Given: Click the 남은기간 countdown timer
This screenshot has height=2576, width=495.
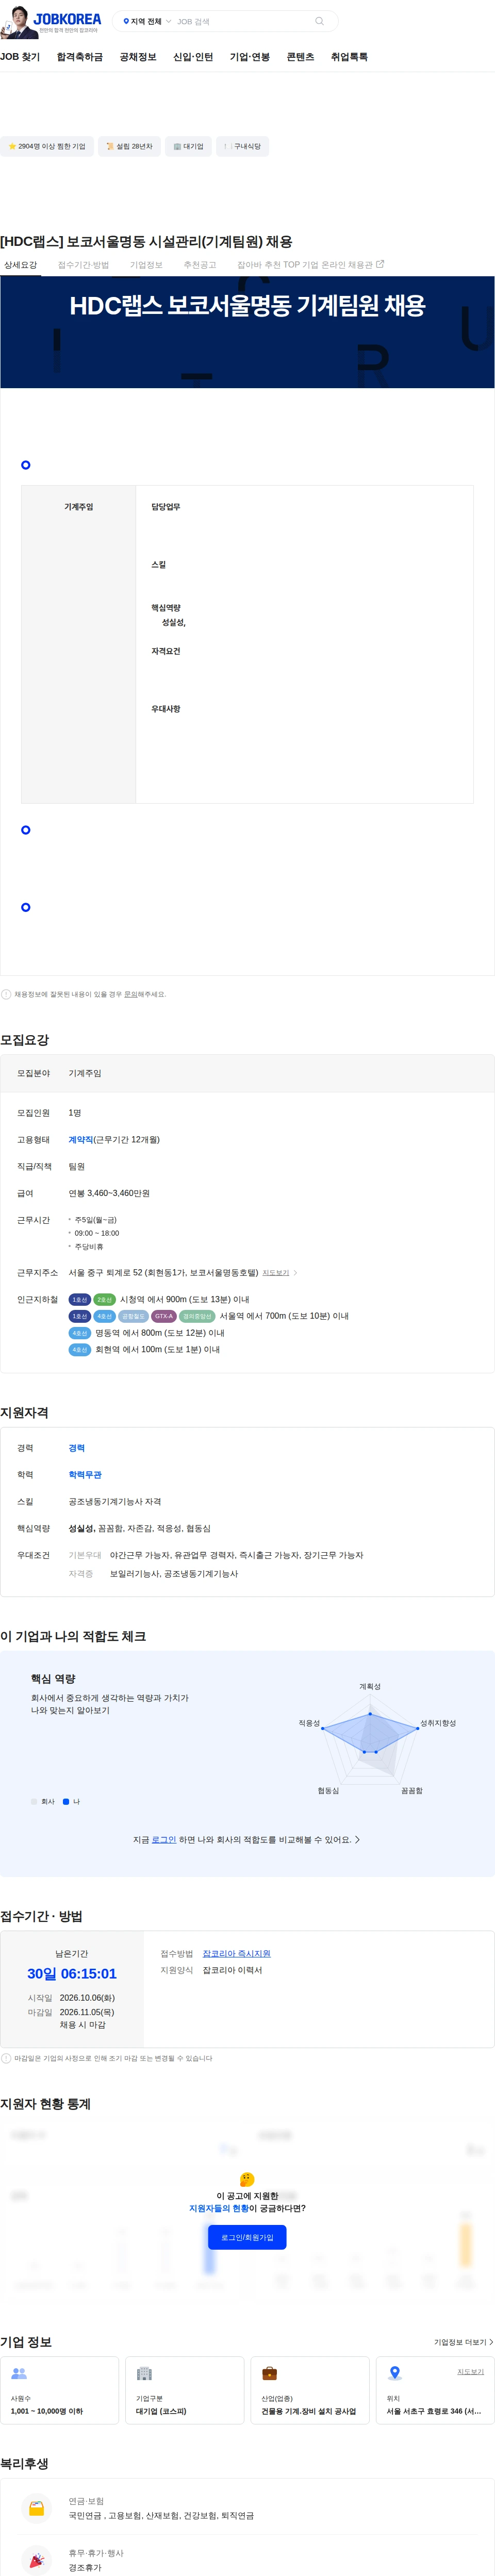Looking at the screenshot, I should click(72, 1974).
